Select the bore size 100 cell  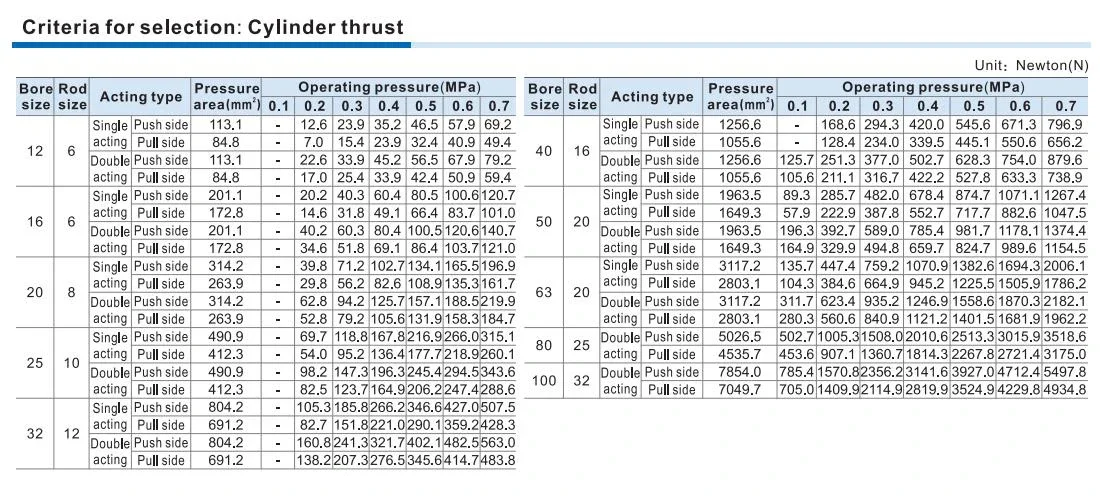pyautogui.click(x=544, y=381)
